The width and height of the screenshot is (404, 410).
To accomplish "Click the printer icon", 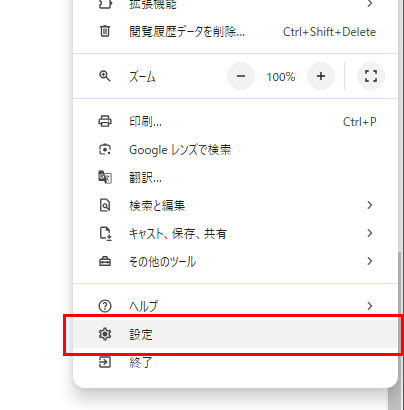I will (105, 121).
